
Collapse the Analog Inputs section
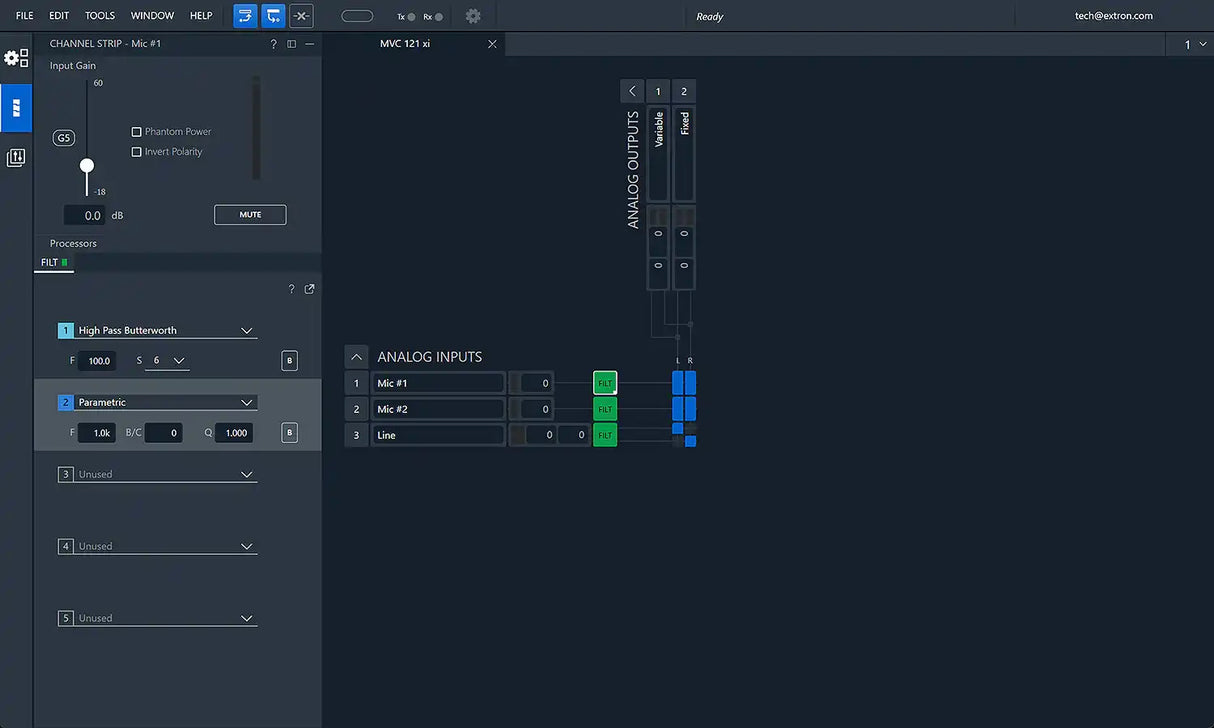point(357,357)
